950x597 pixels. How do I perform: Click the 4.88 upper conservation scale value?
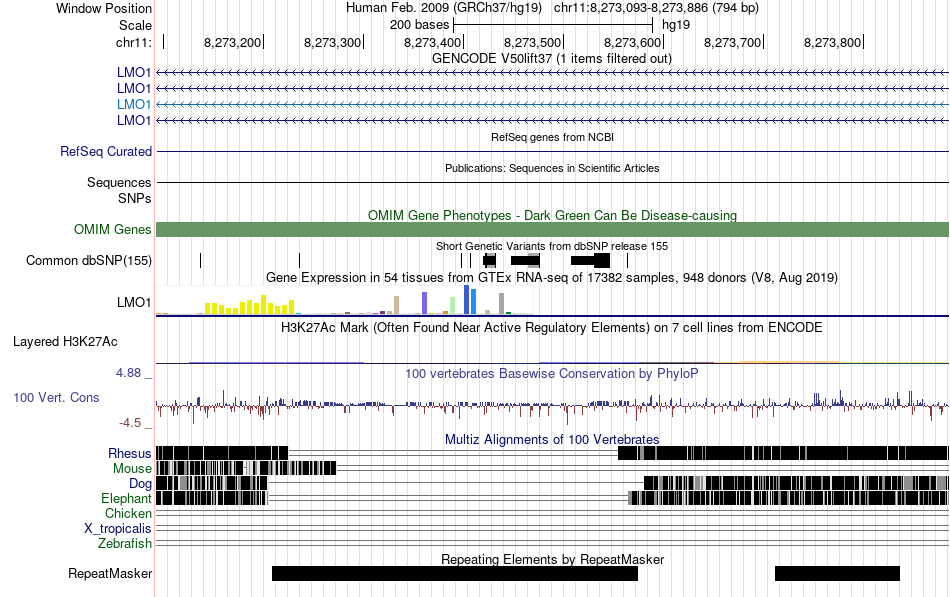(x=128, y=373)
